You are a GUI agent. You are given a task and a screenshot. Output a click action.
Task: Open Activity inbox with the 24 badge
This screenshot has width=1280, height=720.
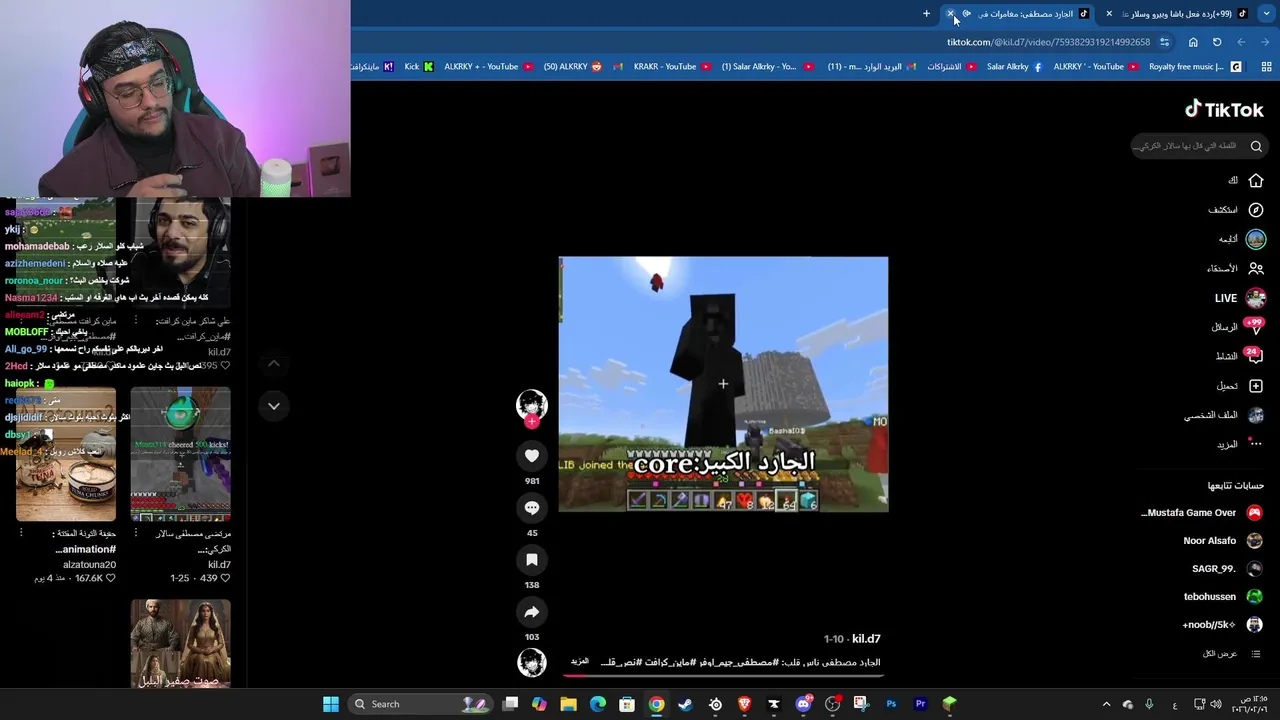point(1239,356)
